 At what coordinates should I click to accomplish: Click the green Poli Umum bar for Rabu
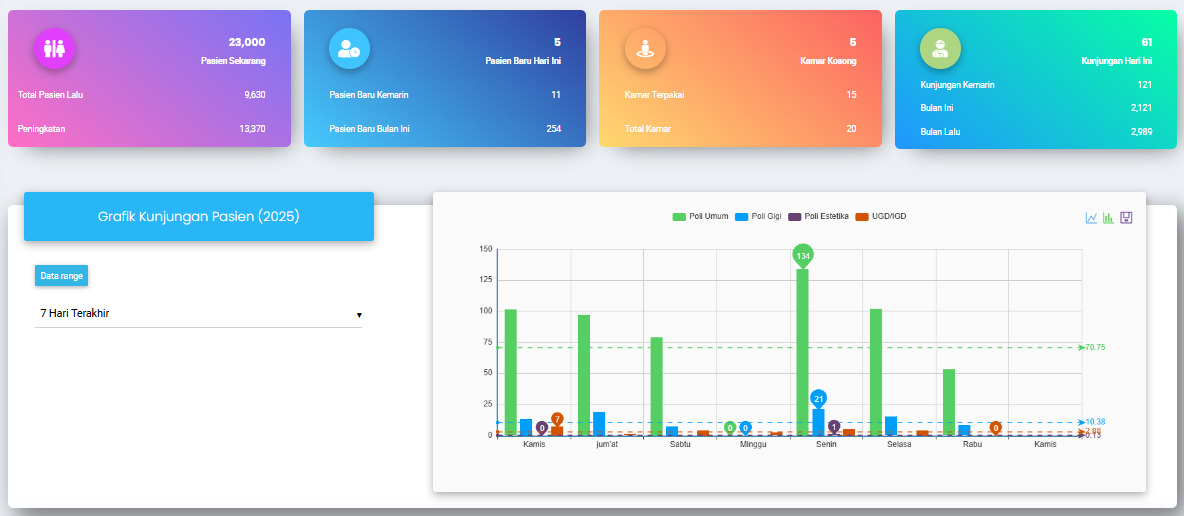point(949,403)
